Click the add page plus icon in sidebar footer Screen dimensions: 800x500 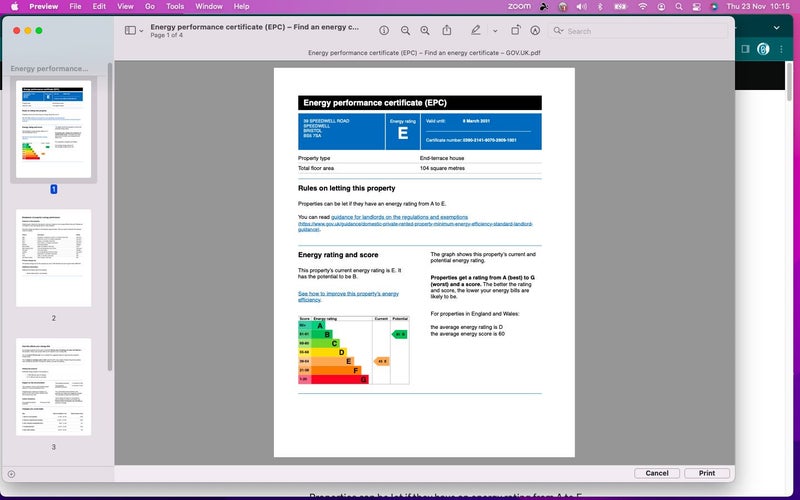11,473
